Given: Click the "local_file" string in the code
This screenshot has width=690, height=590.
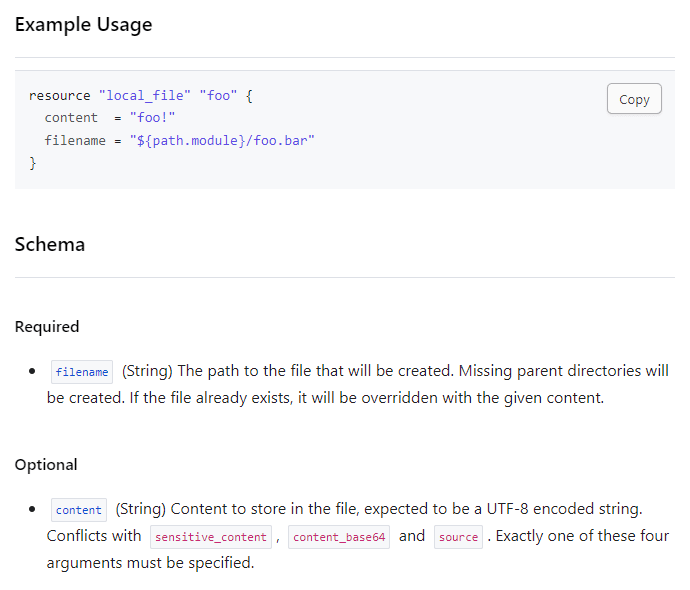Looking at the screenshot, I should [145, 95].
